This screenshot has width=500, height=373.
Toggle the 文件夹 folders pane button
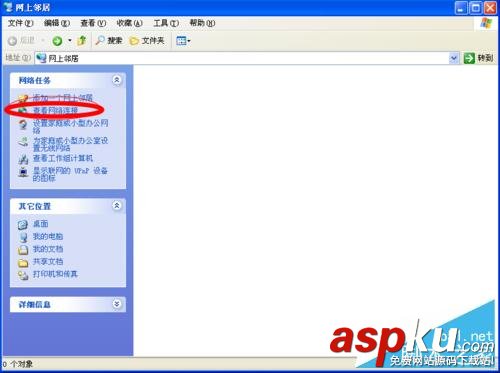click(147, 41)
